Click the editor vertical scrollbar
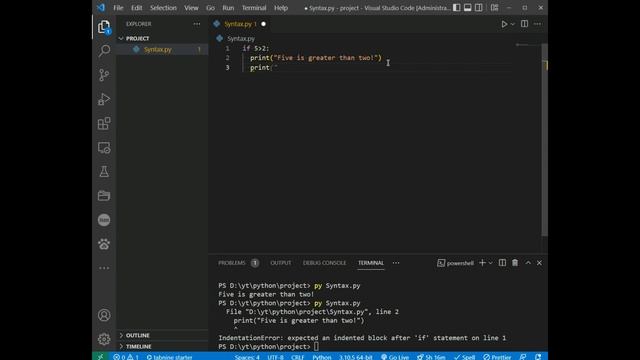Viewport: 640px width, 360px height. coord(544,140)
